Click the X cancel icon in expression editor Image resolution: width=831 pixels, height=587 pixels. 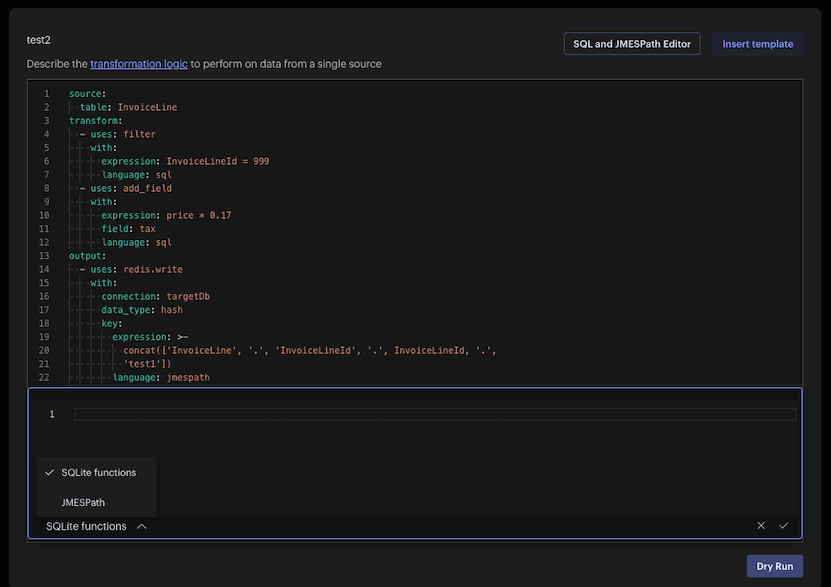(761, 526)
